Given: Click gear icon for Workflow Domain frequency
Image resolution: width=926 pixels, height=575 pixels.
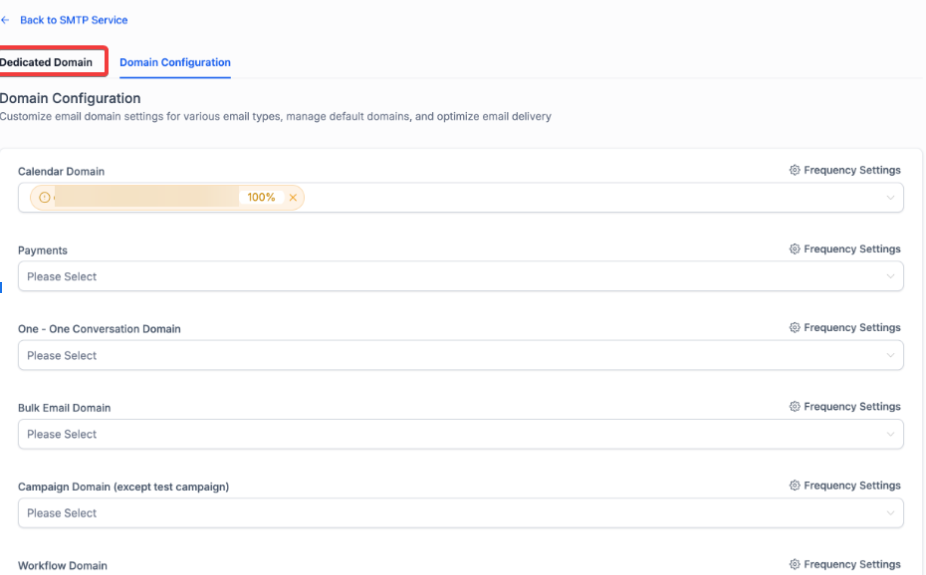Looking at the screenshot, I should tap(794, 565).
